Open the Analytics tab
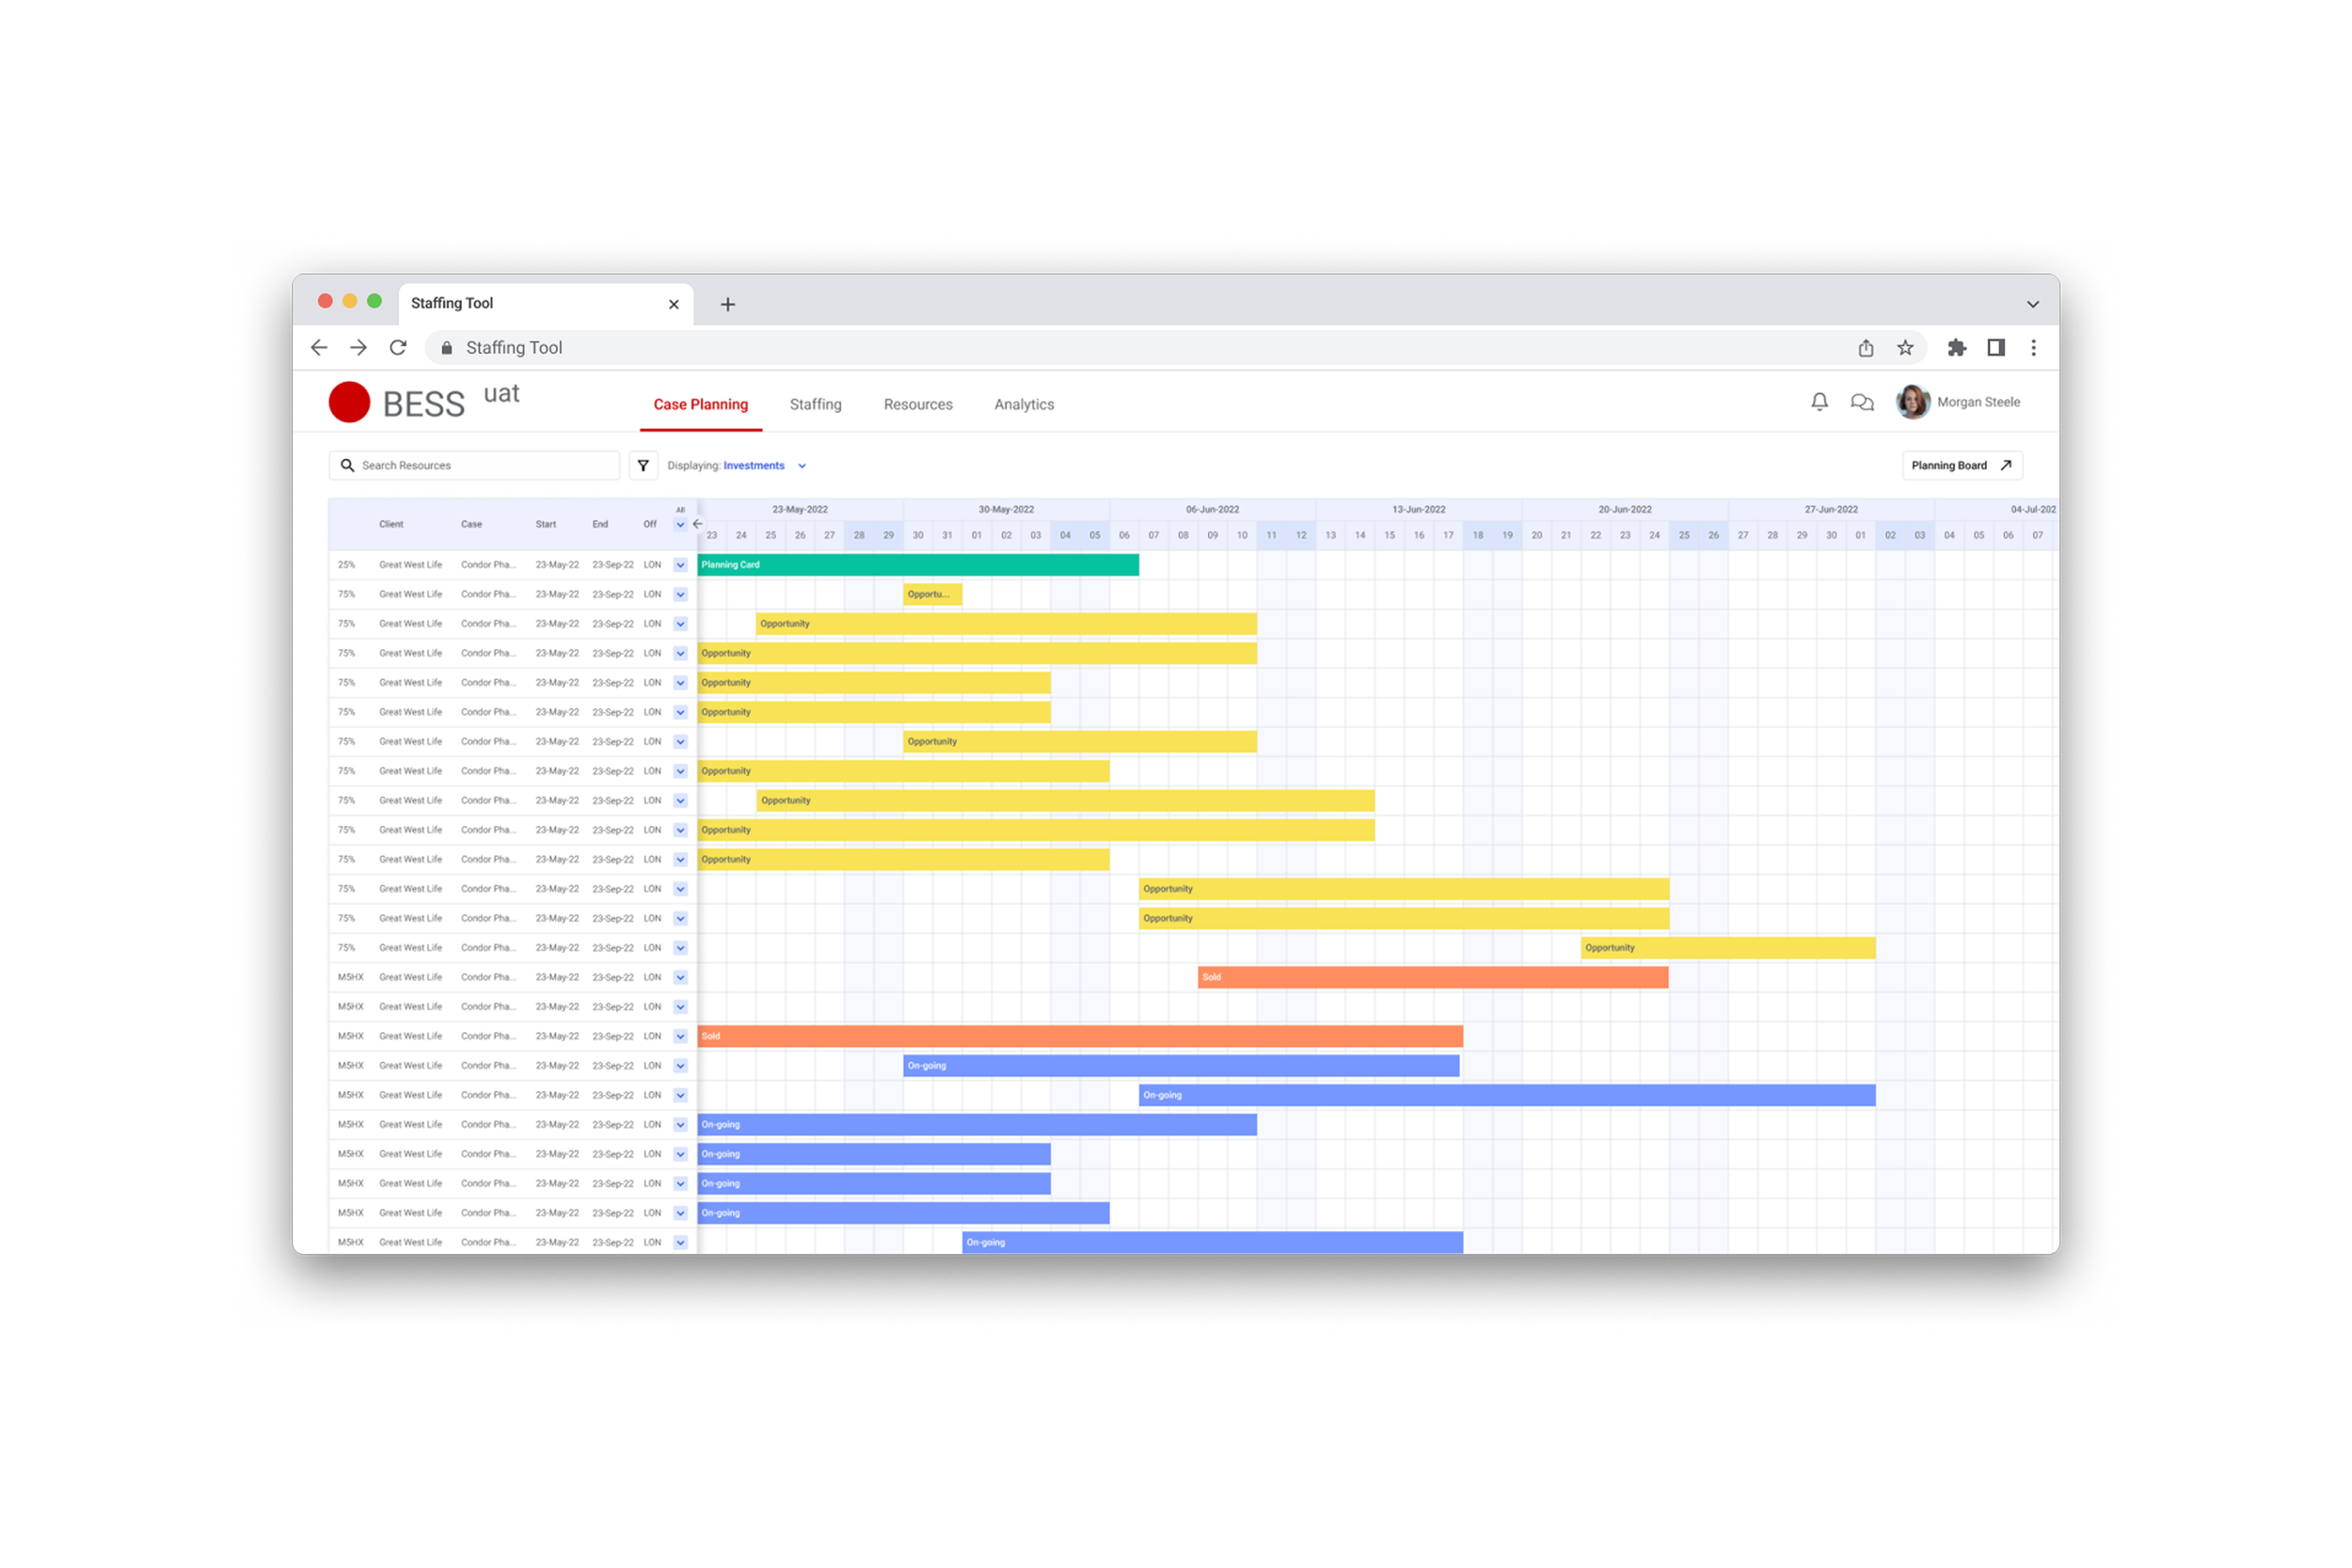The width and height of the screenshot is (2352, 1568). pos(1023,405)
